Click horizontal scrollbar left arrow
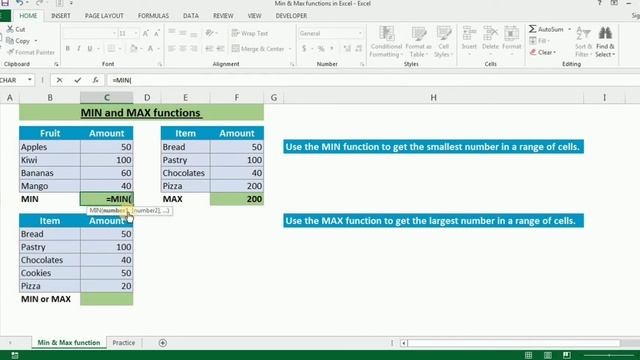Screen dimensions: 640x360 point(403,343)
